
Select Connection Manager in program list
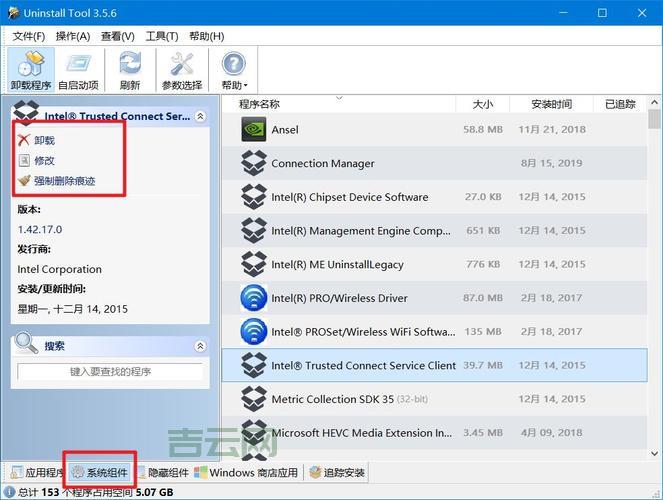tap(322, 164)
